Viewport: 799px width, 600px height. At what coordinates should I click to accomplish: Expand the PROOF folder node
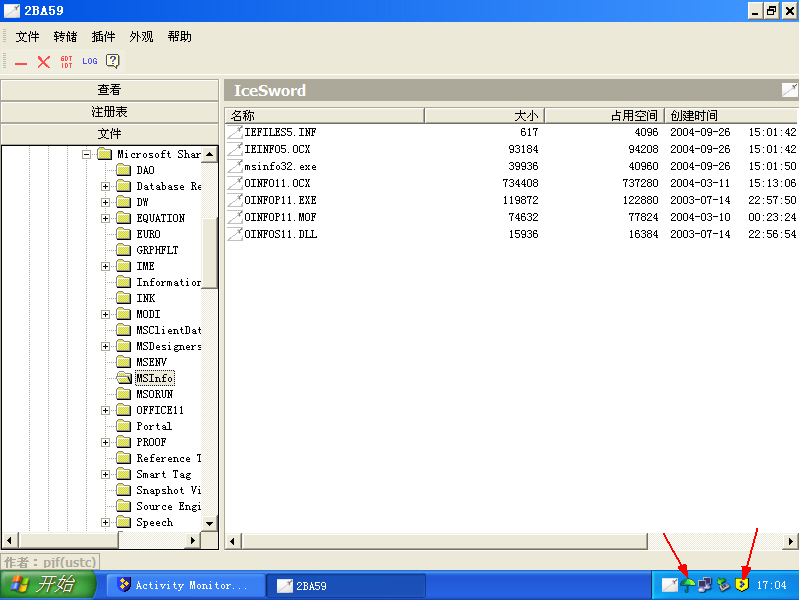click(105, 442)
